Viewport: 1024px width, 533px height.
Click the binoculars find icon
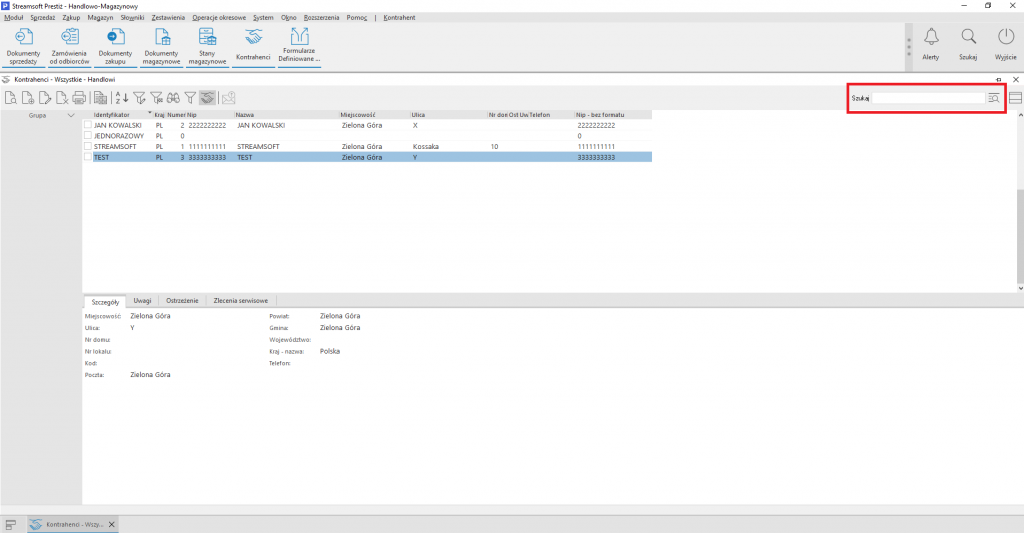coord(173,98)
